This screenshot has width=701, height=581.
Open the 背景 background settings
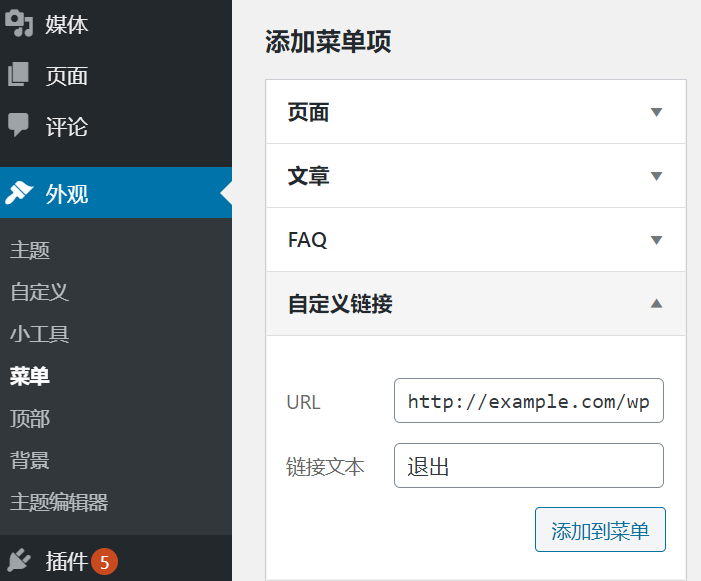[30, 460]
